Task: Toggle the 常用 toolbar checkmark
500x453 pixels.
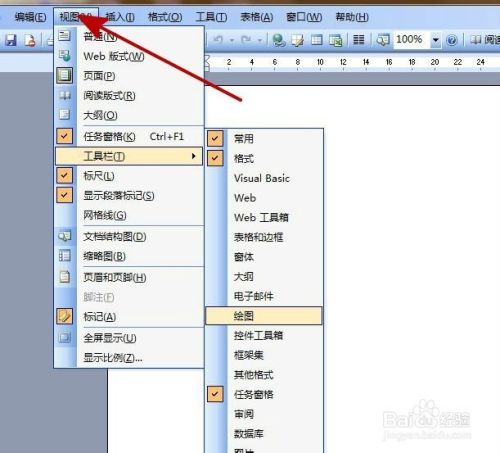Action: (x=215, y=138)
